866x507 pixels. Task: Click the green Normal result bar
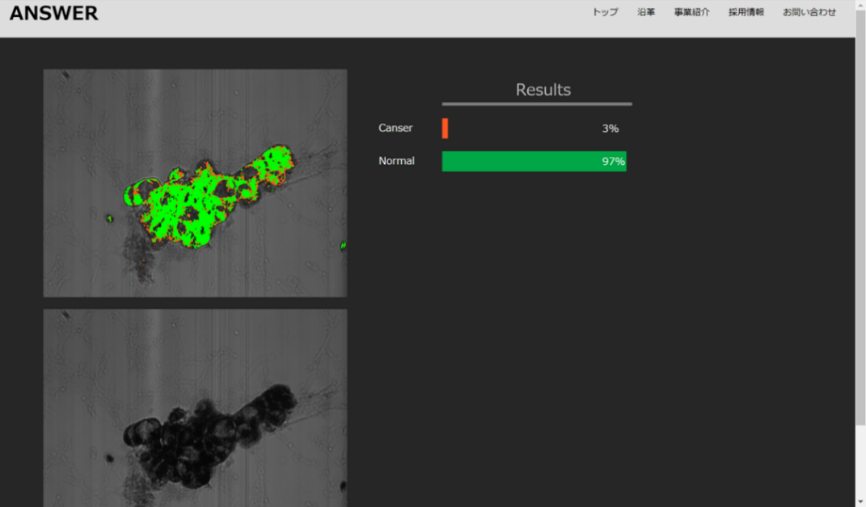click(534, 161)
